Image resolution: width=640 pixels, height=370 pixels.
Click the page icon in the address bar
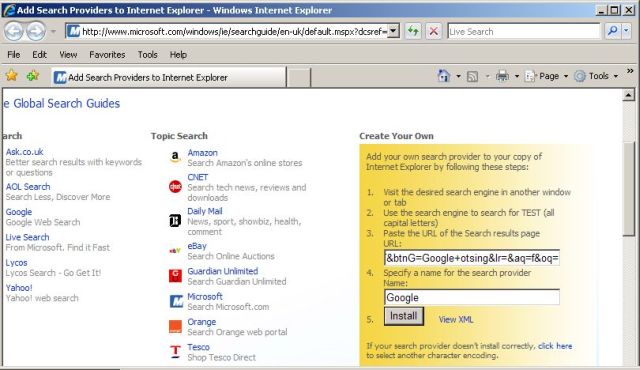click(73, 31)
